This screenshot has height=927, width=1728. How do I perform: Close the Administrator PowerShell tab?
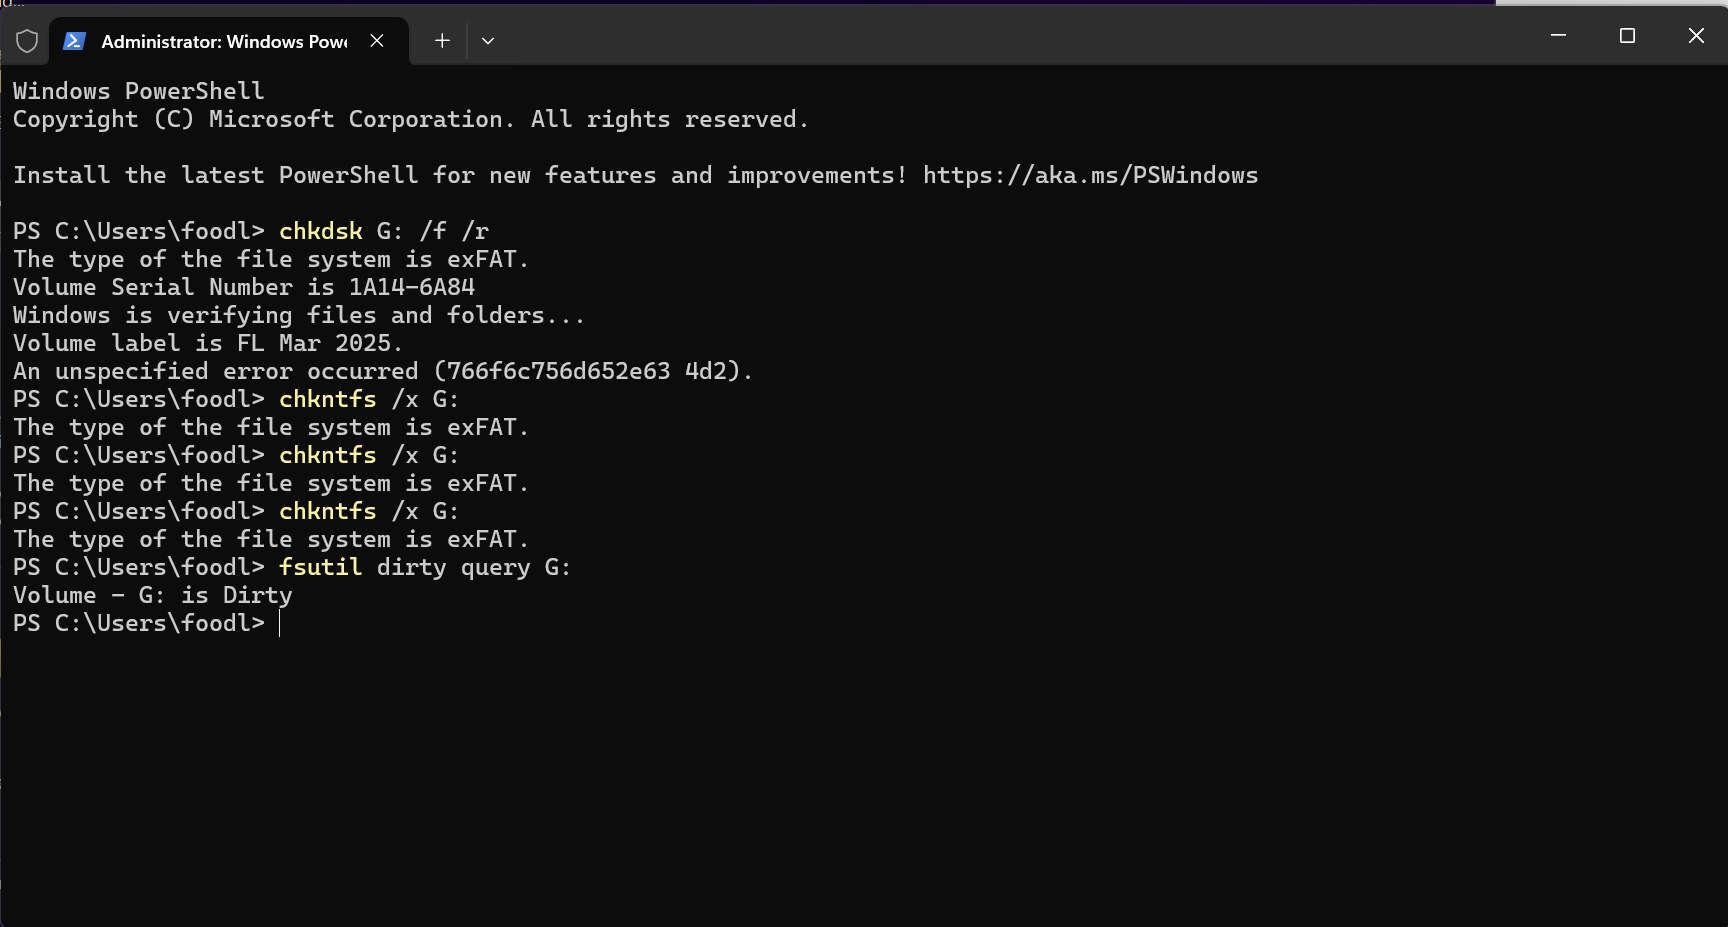[x=377, y=41]
